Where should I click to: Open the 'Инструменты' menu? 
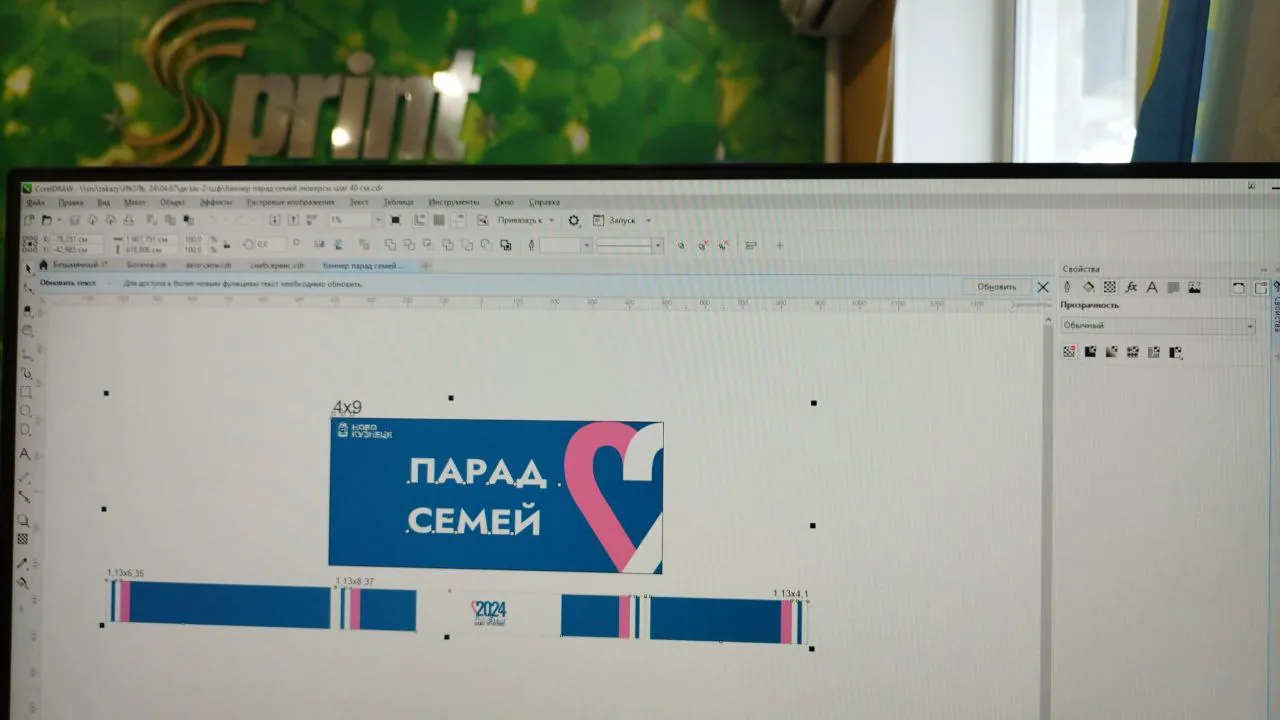point(454,202)
